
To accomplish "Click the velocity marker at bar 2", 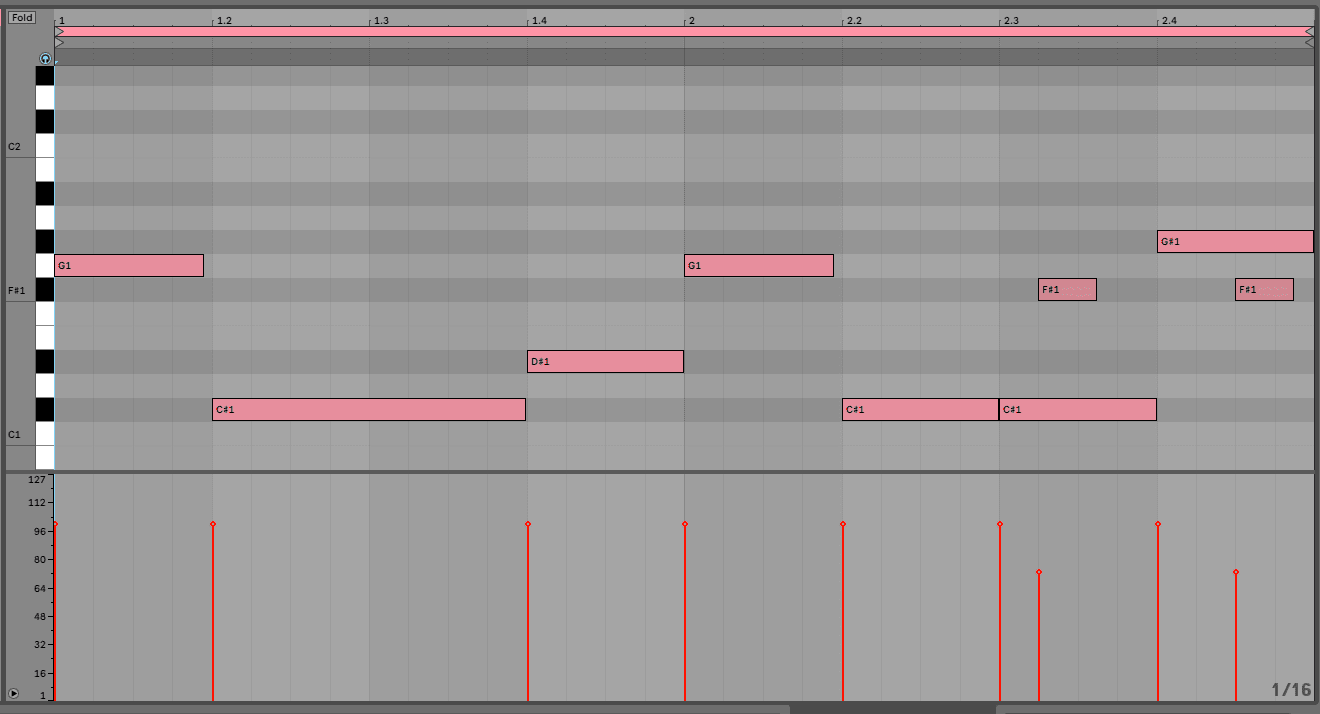I will tap(685, 524).
